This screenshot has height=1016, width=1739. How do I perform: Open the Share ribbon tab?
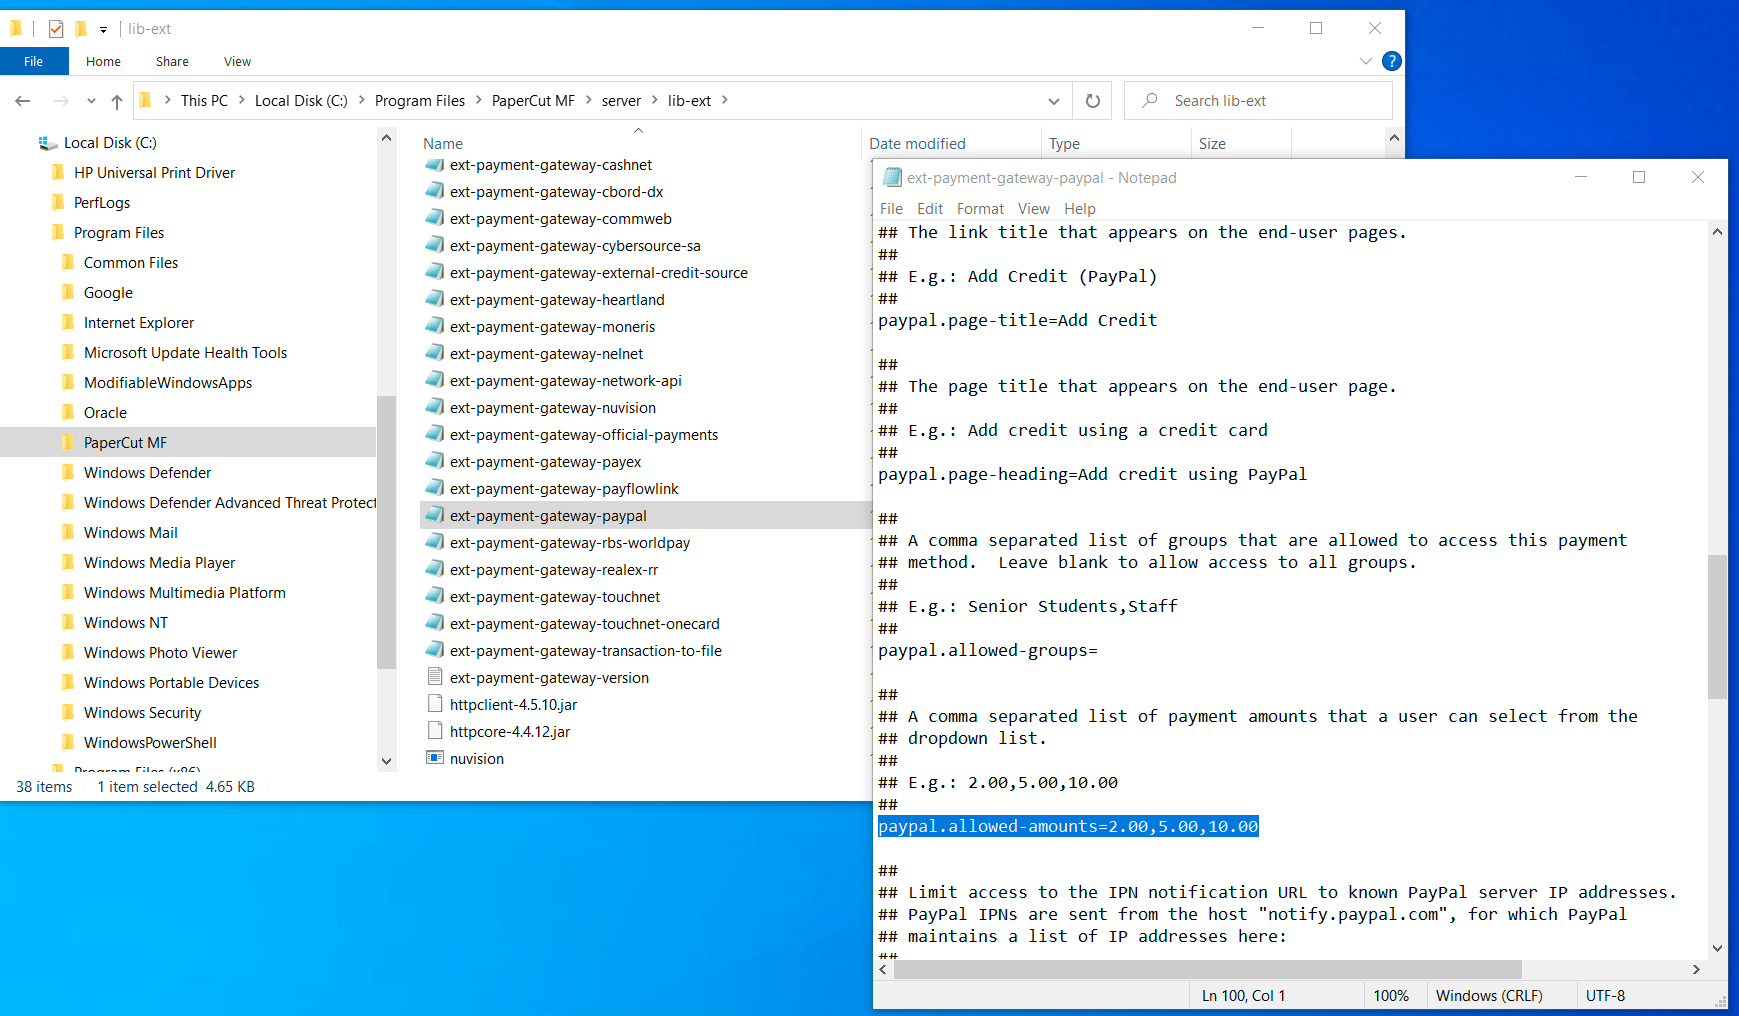[x=172, y=61]
